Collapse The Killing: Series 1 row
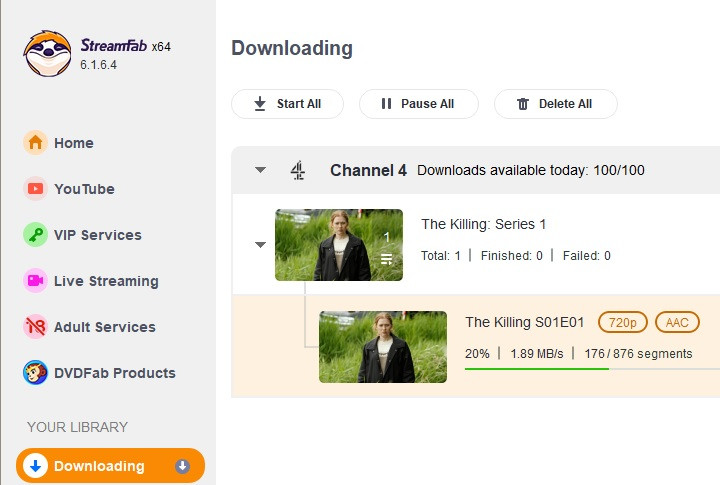Screen dimensions: 720x485 [261, 245]
